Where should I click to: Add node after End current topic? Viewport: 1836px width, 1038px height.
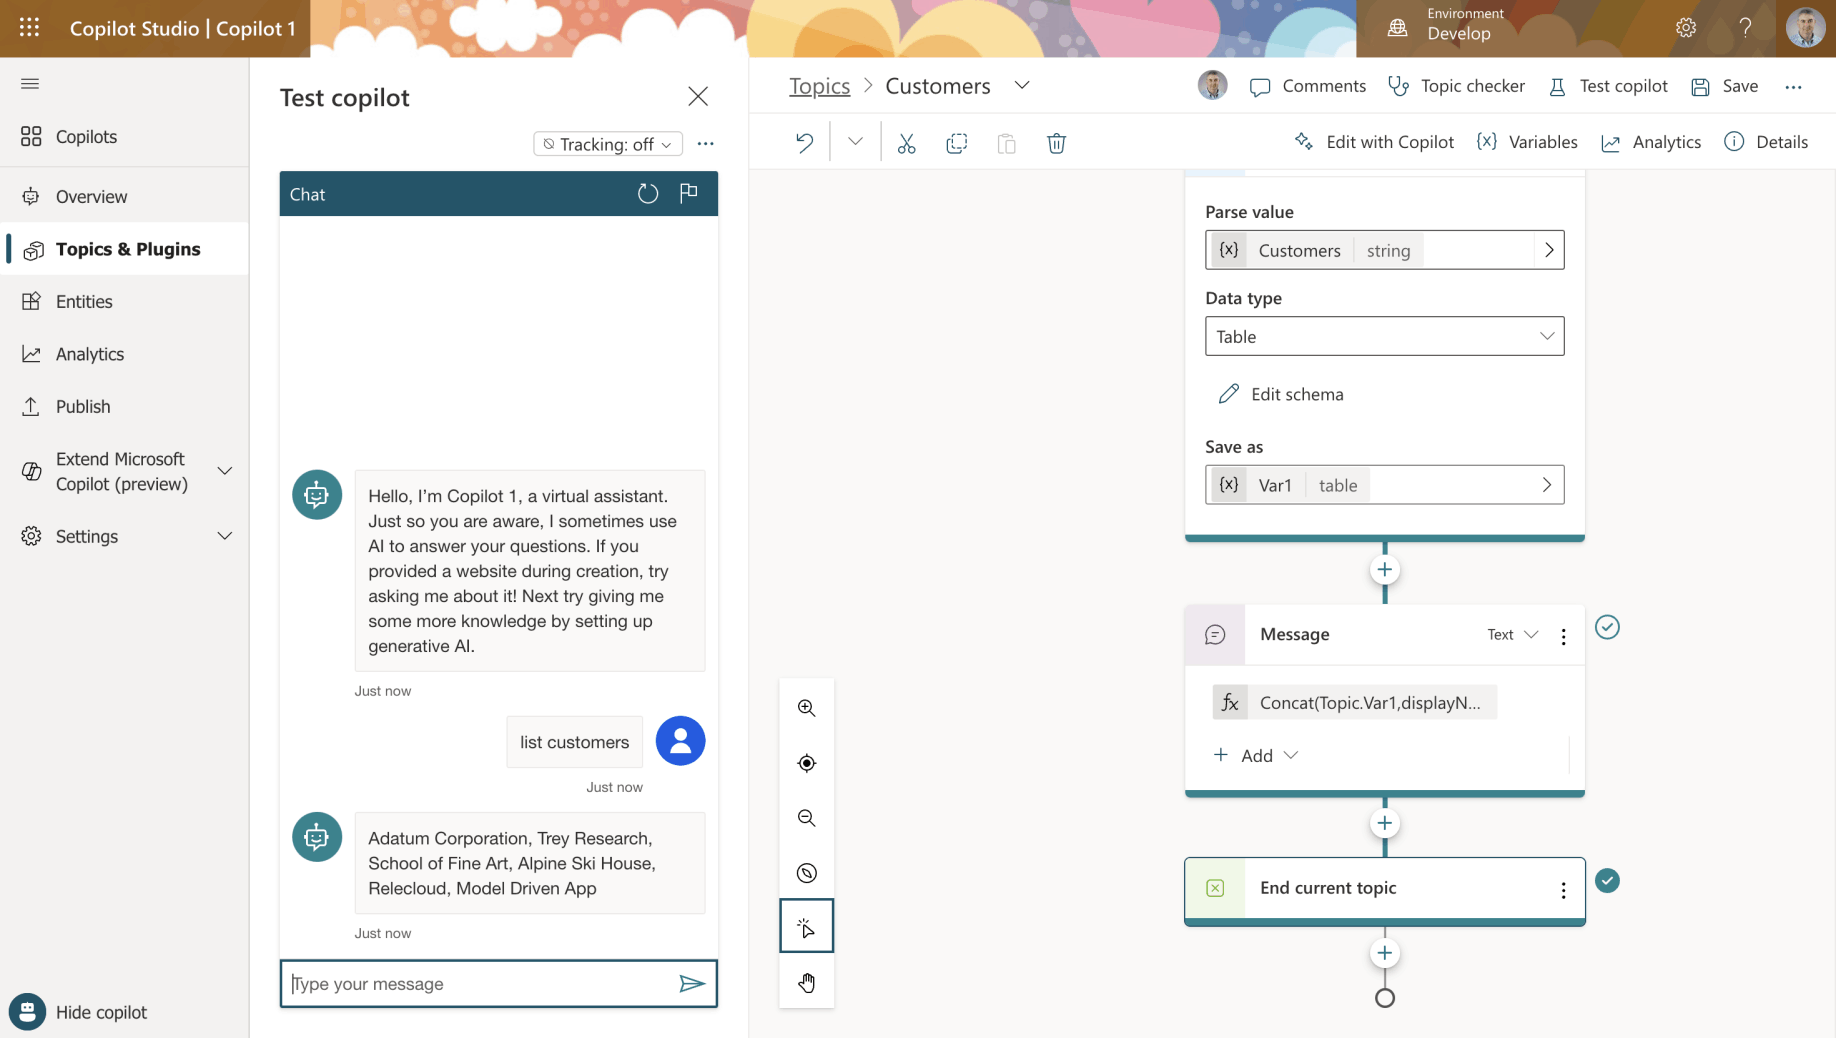click(x=1384, y=953)
